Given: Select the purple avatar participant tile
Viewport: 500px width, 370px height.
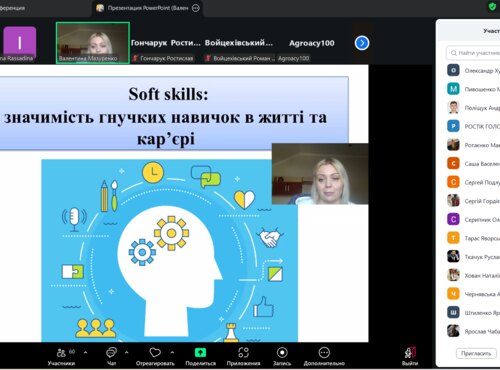Looking at the screenshot, I should [19, 44].
